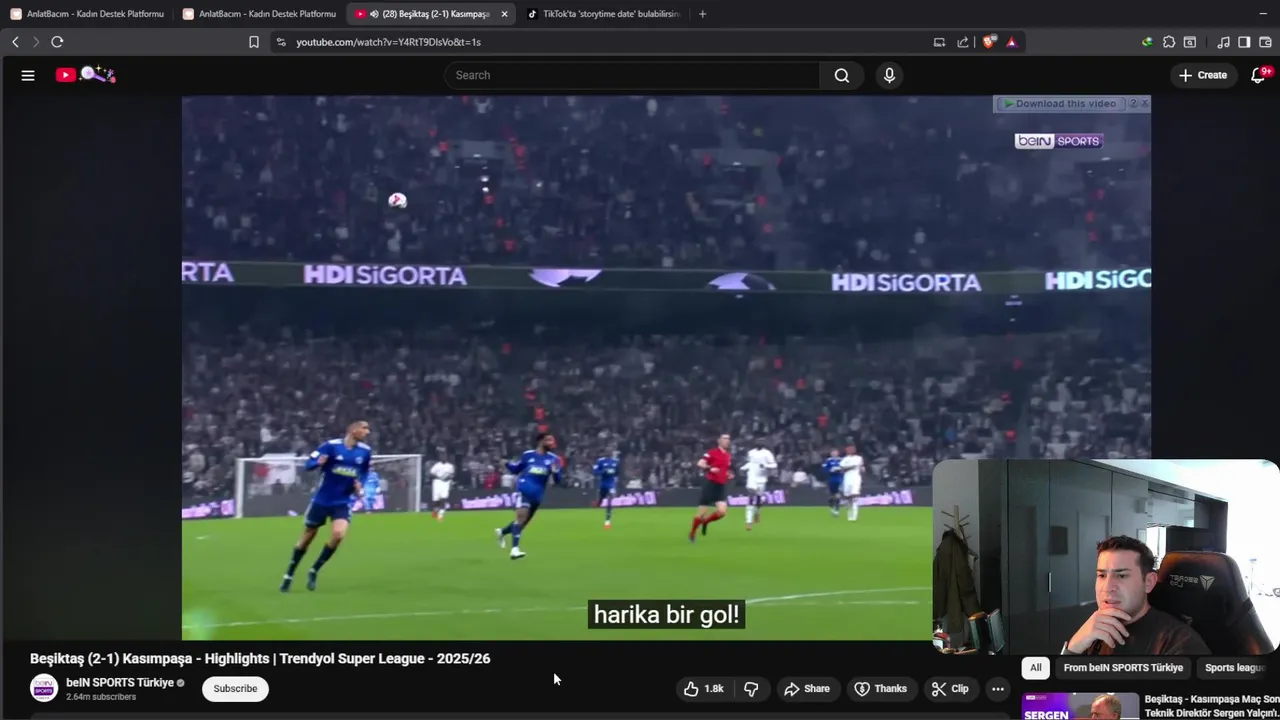The width and height of the screenshot is (1280, 720).
Task: Open a new browser tab
Action: [x=702, y=14]
